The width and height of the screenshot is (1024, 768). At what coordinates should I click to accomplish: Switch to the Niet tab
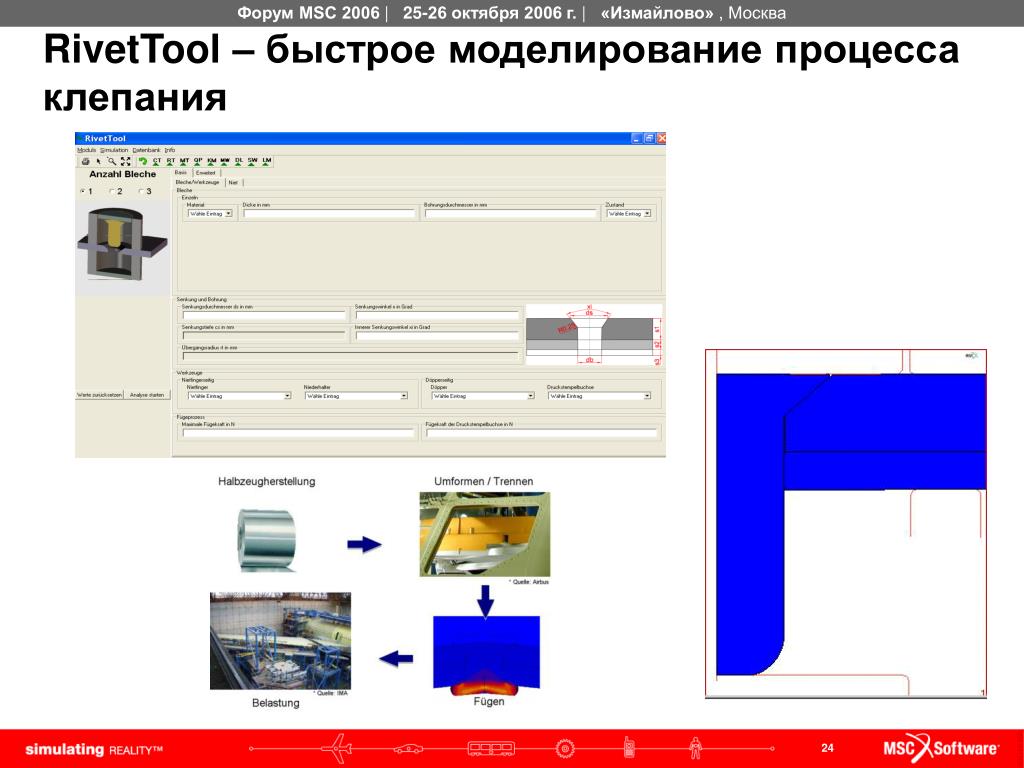pyautogui.click(x=233, y=182)
